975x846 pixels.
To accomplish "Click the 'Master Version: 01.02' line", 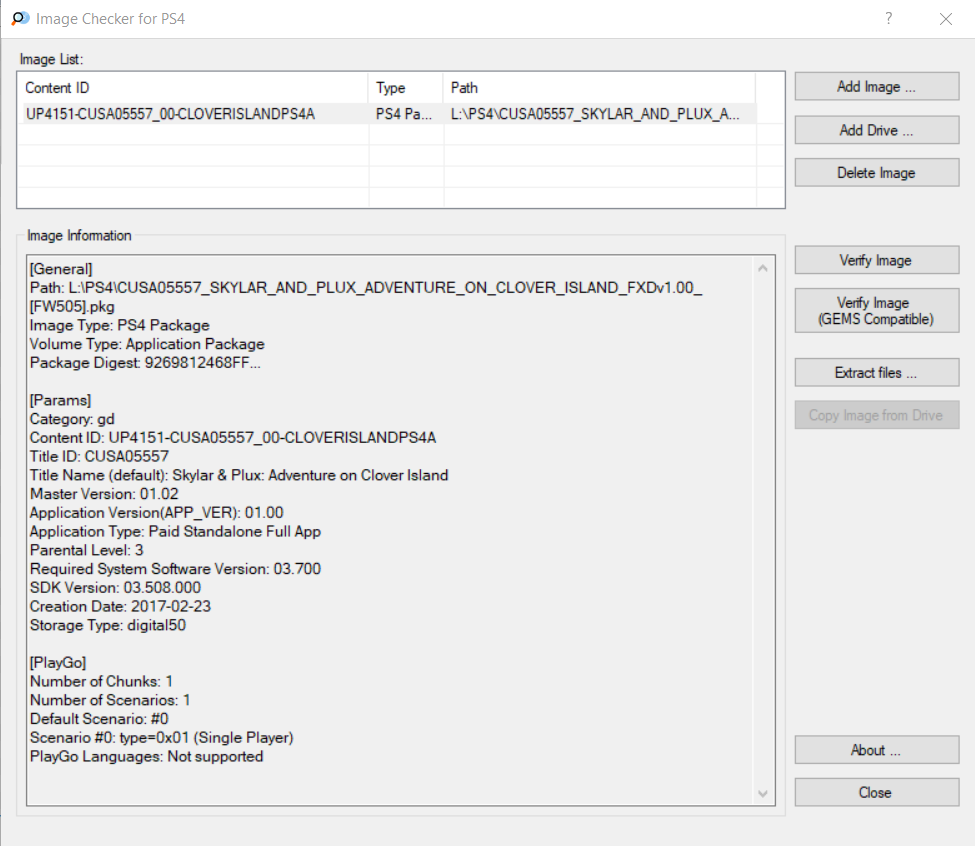I will coord(104,494).
